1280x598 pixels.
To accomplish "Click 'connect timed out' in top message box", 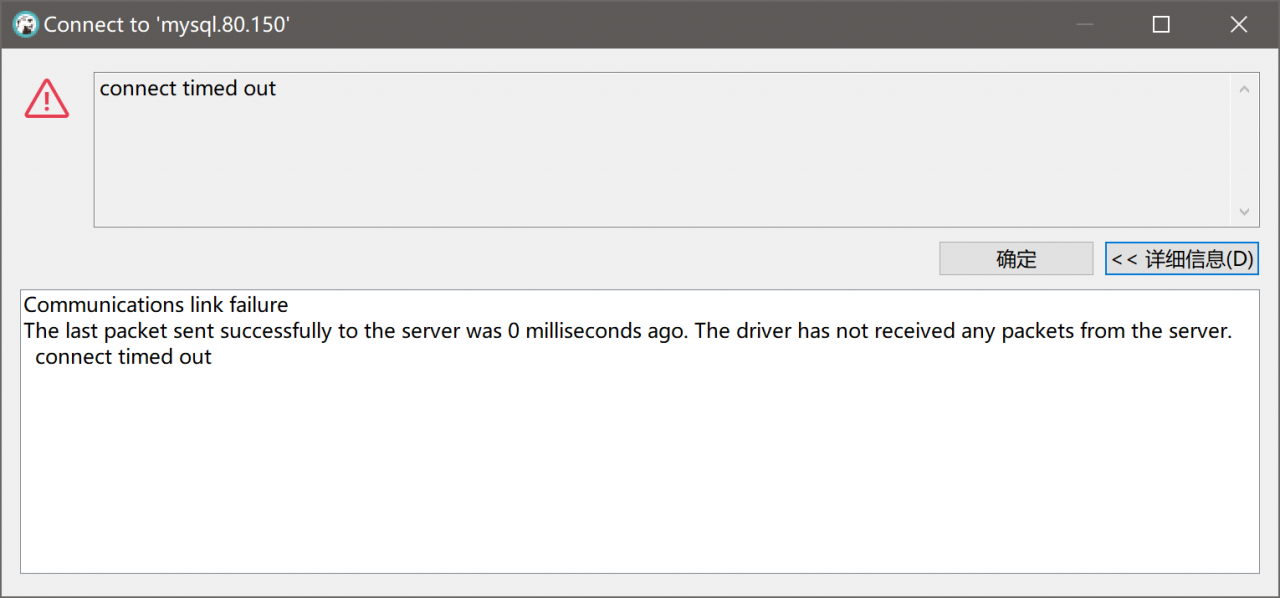I will [x=188, y=88].
